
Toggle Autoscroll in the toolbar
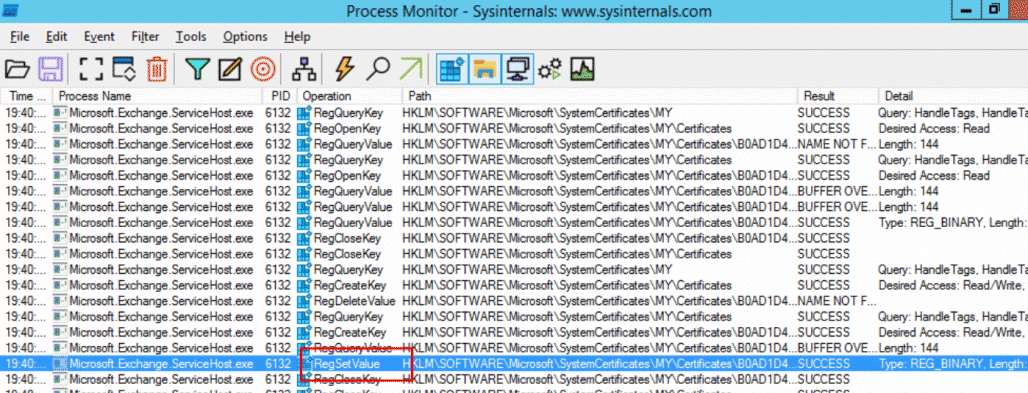[x=125, y=68]
